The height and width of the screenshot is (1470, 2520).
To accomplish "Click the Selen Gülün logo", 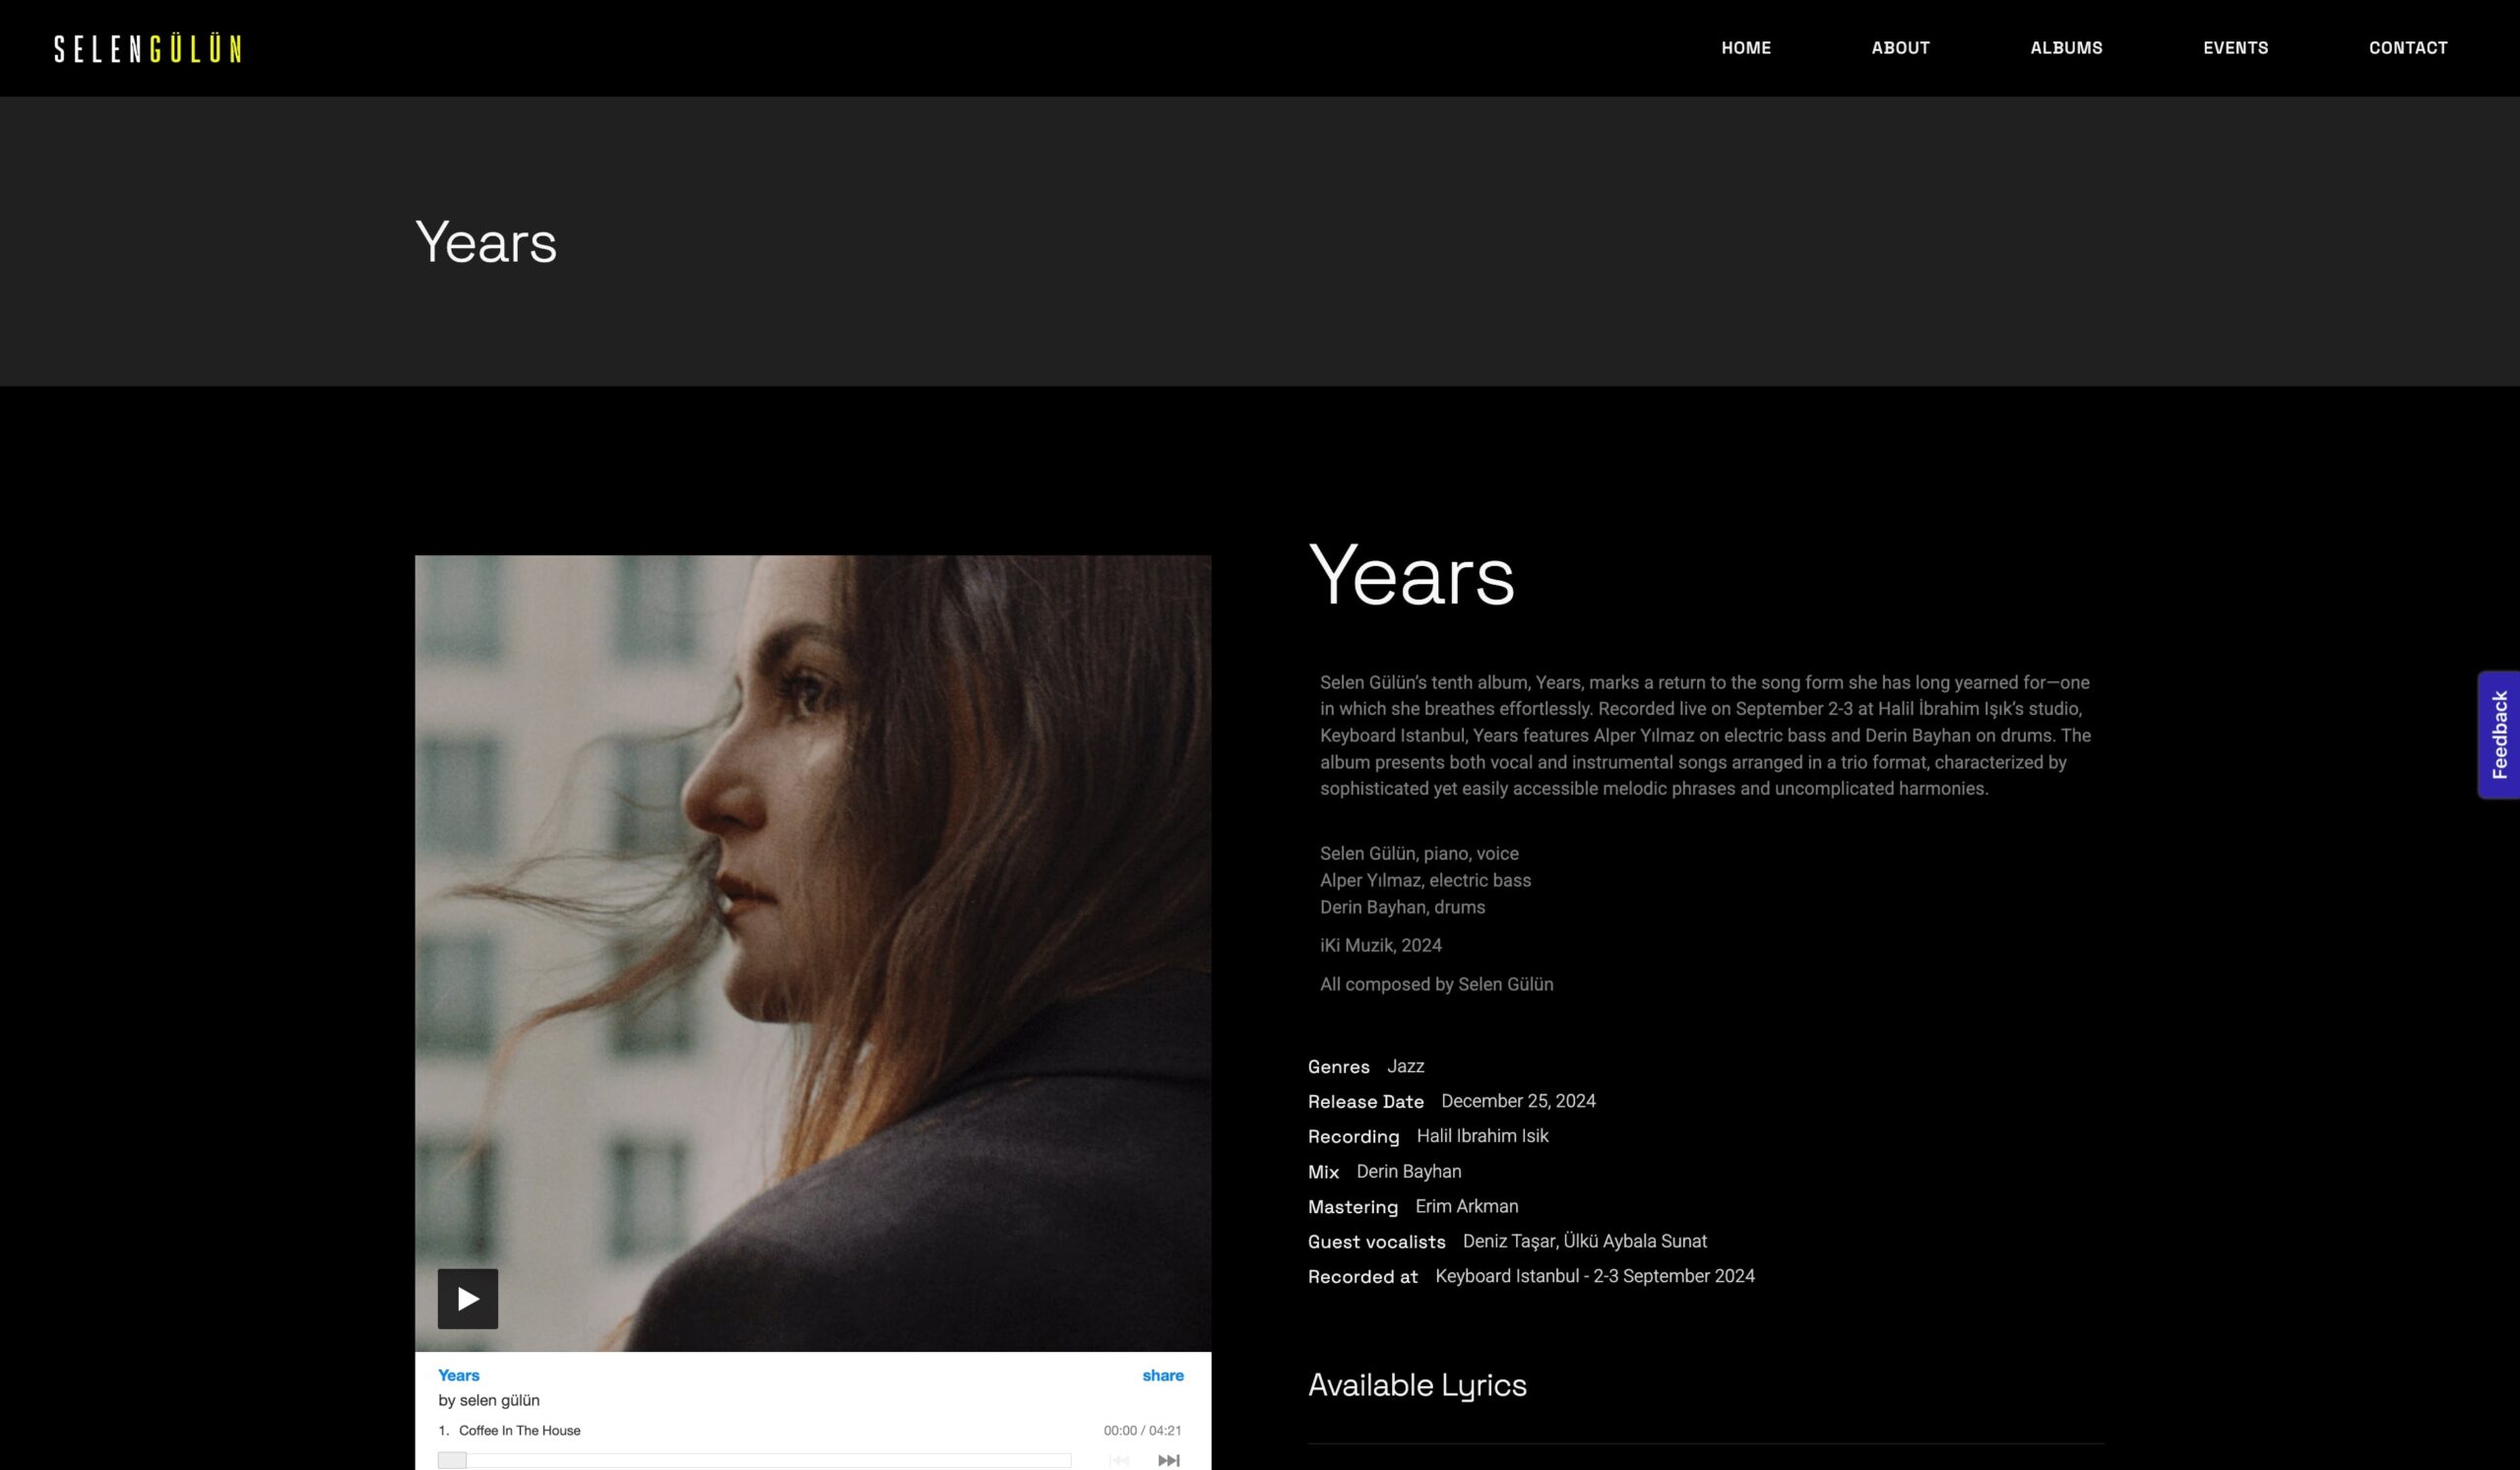I will 148,48.
